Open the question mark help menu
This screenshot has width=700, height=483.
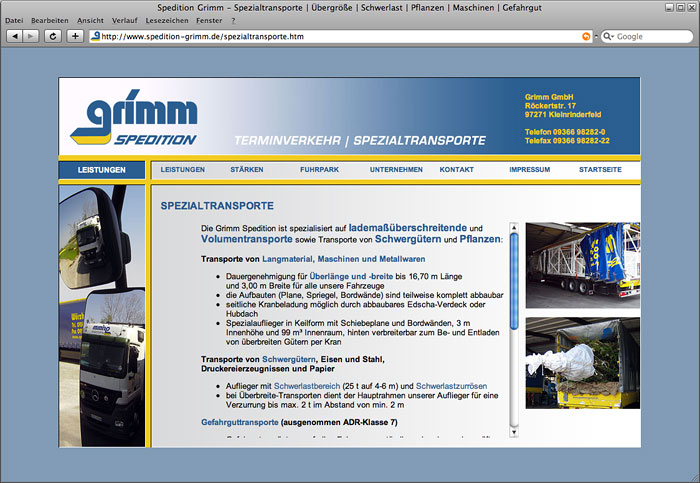click(233, 21)
